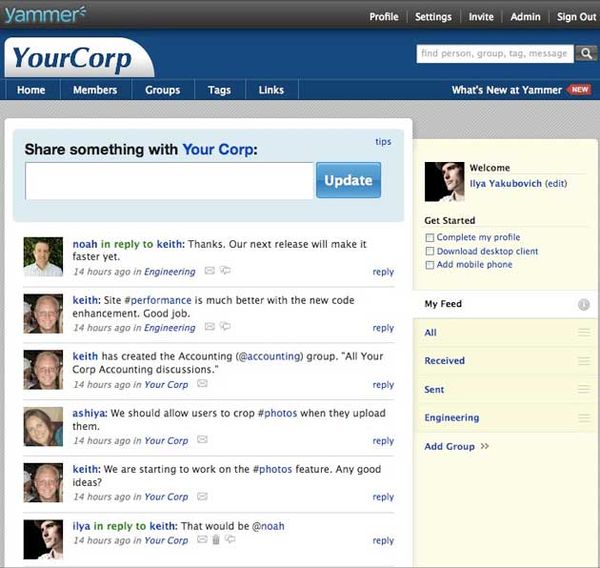The width and height of the screenshot is (600, 568).
Task: Click reply on keith's #performance post
Action: (x=383, y=328)
